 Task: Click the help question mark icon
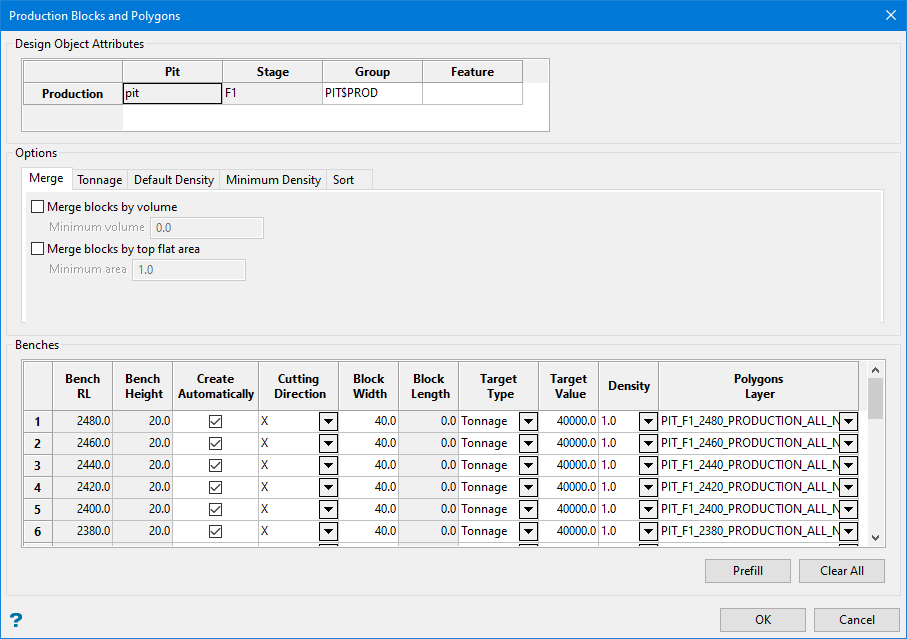[x=15, y=620]
